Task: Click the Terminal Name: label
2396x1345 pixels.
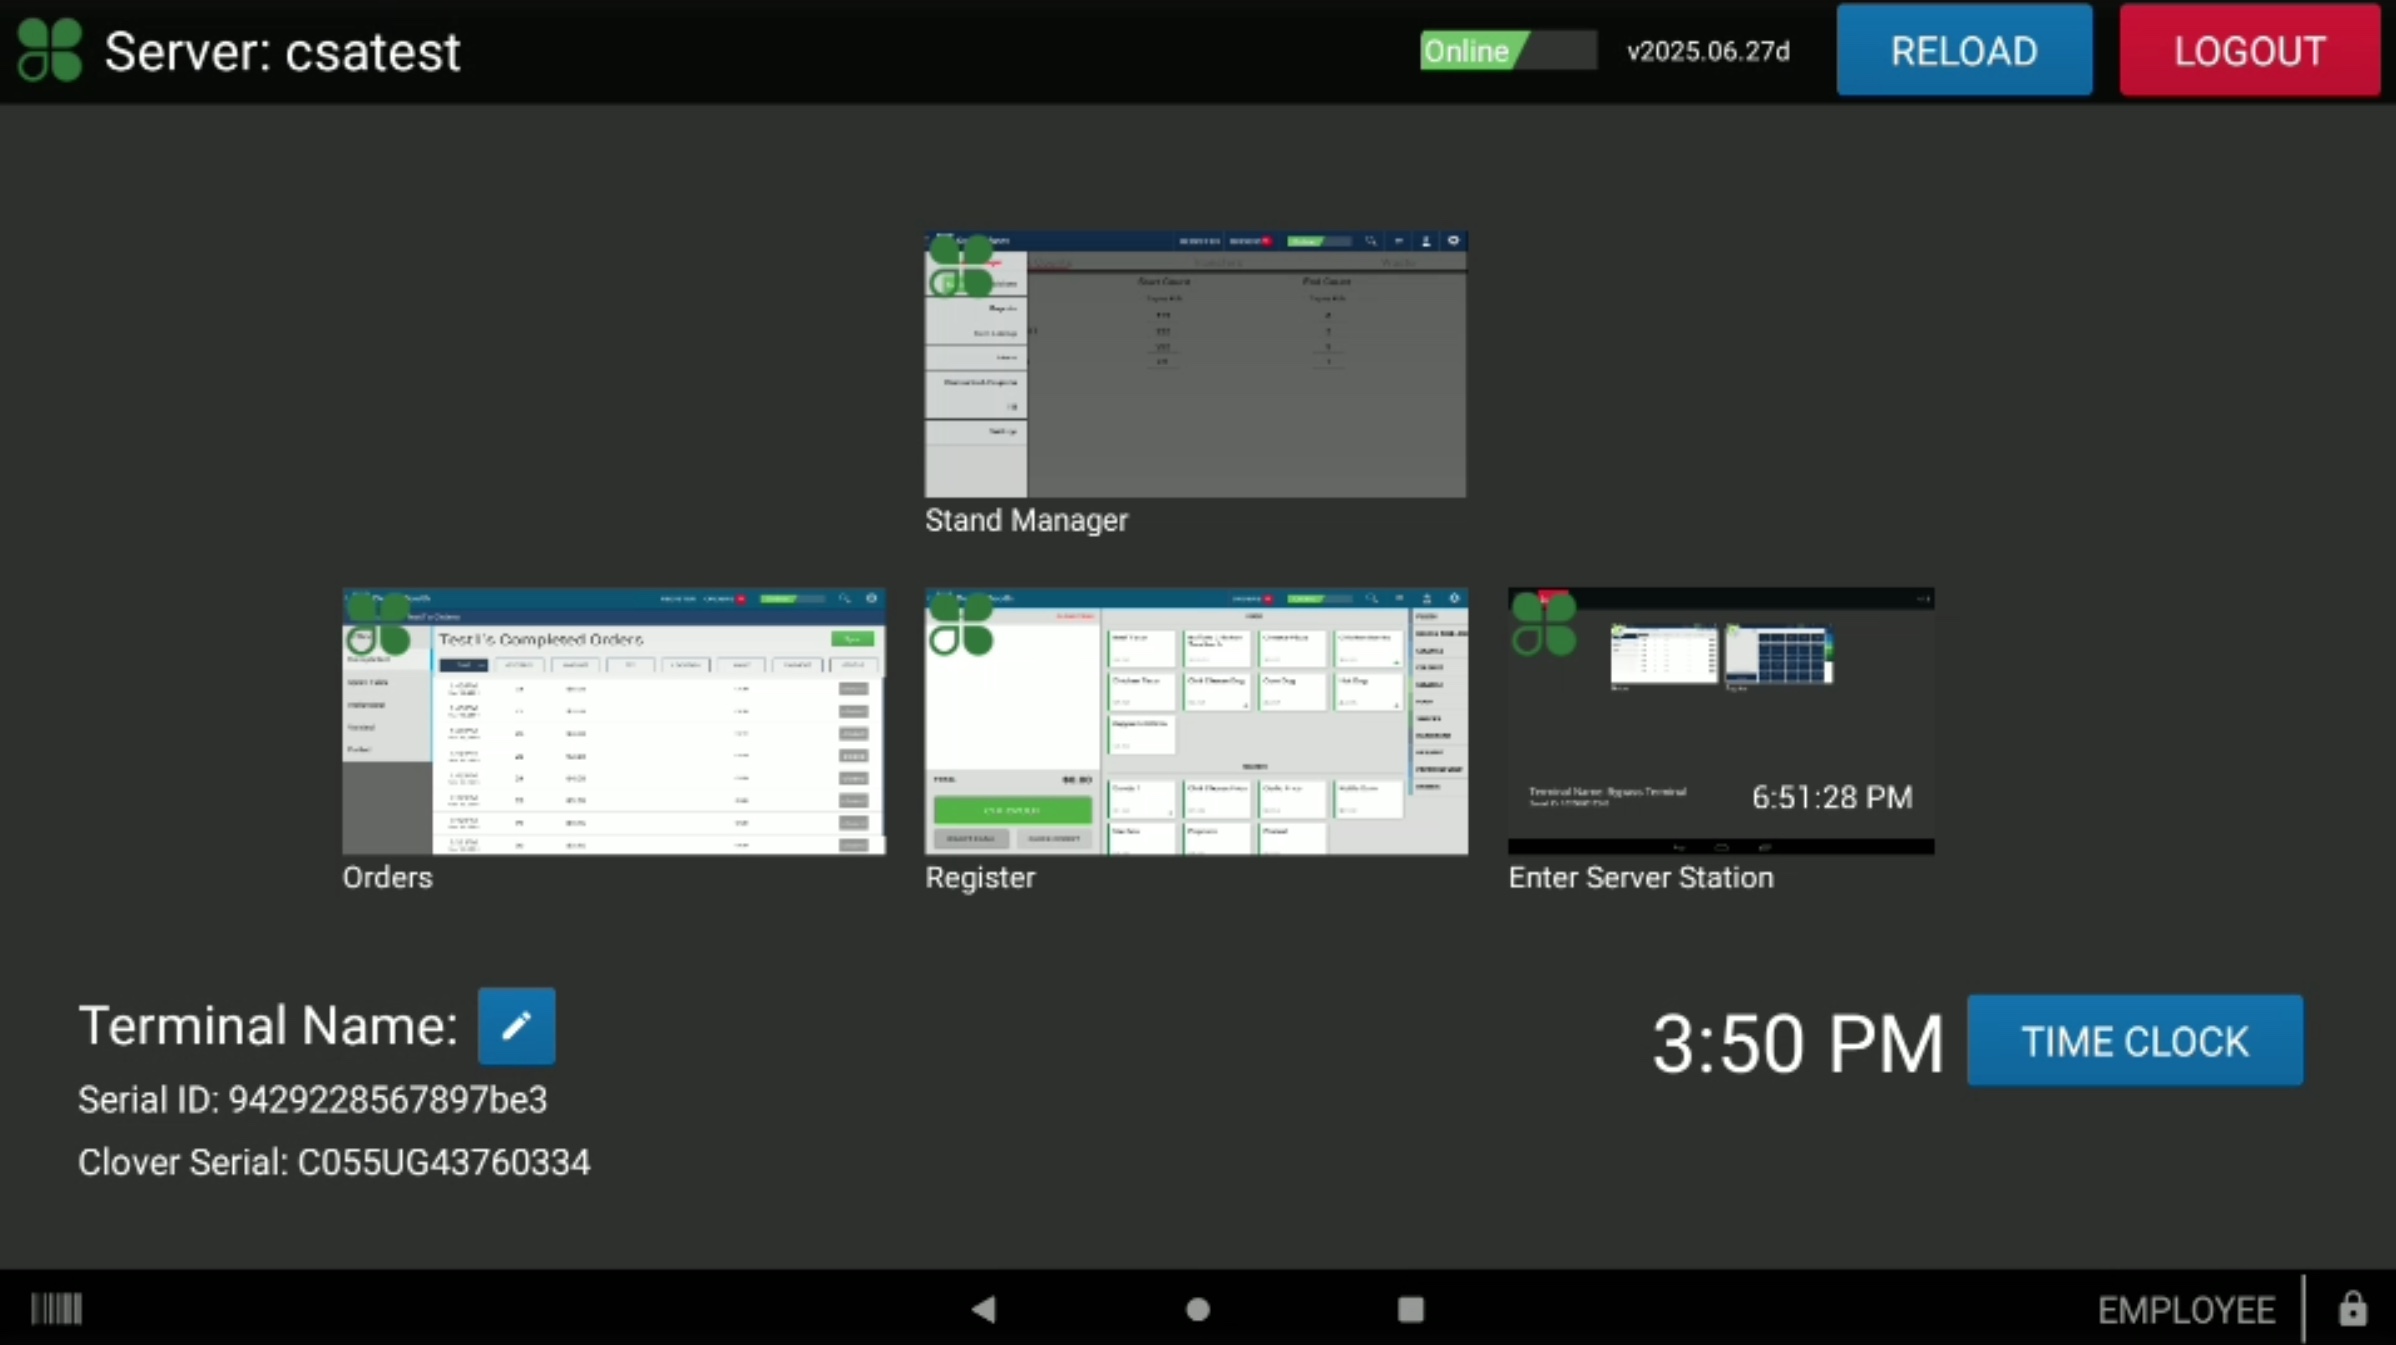Action: tap(268, 1026)
